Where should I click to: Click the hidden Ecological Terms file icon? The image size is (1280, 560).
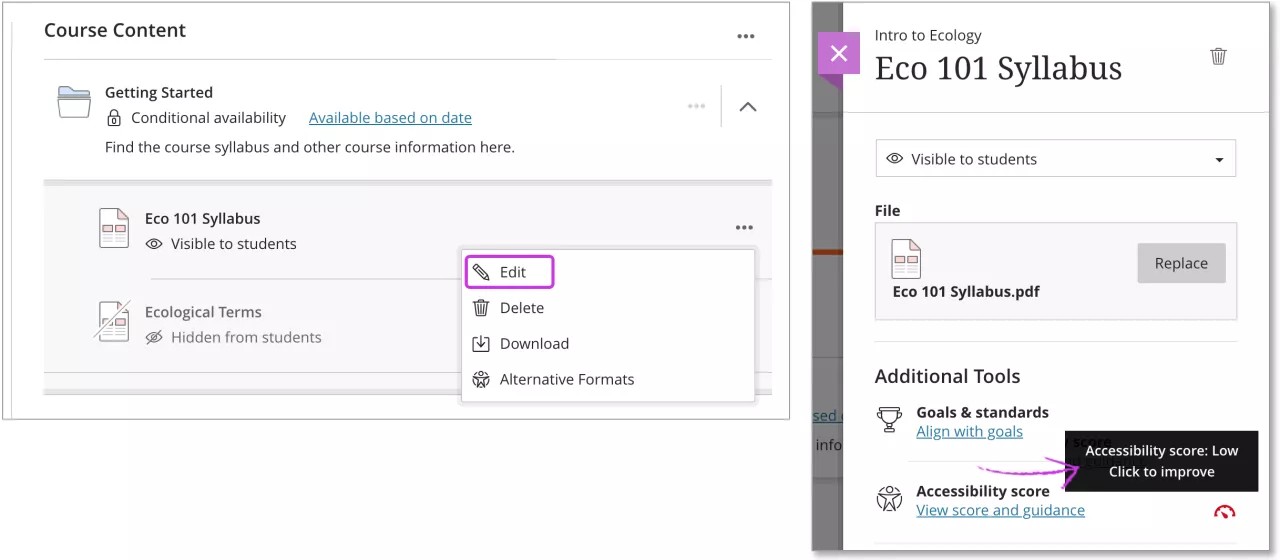coord(112,321)
